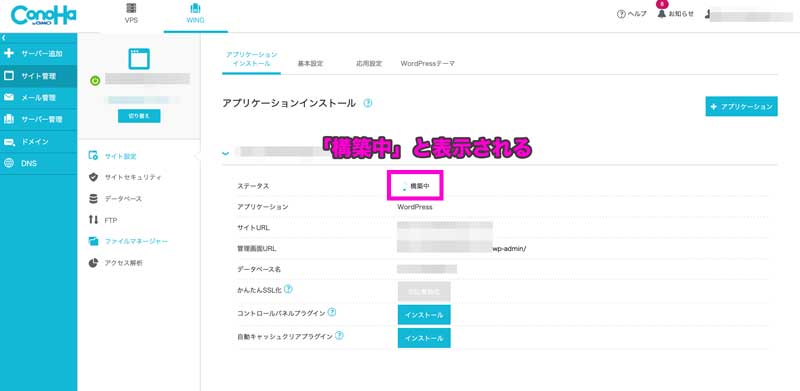Click help icon next to コントロールパネルプラグイン
The height and width of the screenshot is (391, 800).
332,312
